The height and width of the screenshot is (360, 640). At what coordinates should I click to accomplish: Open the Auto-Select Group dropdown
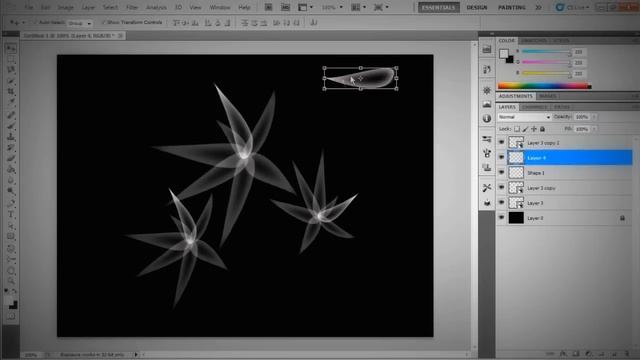click(80, 23)
